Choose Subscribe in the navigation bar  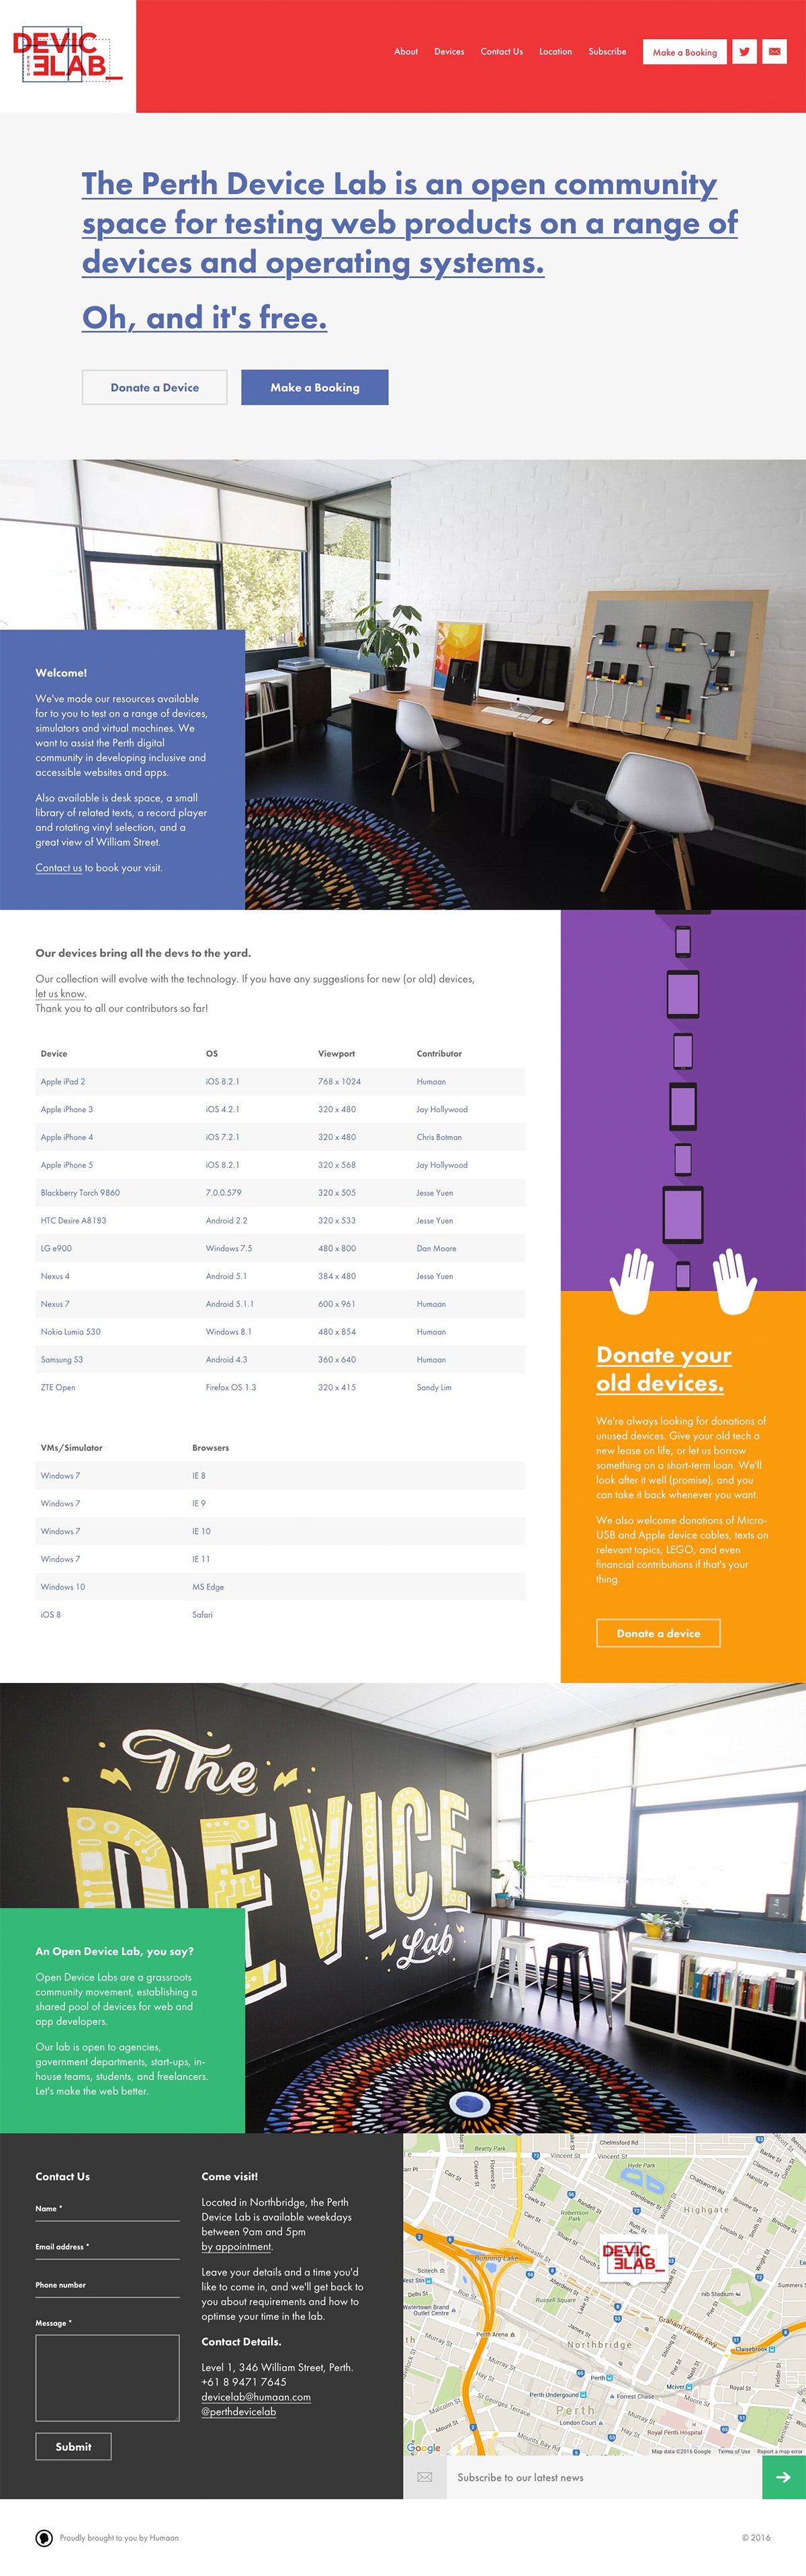click(607, 52)
